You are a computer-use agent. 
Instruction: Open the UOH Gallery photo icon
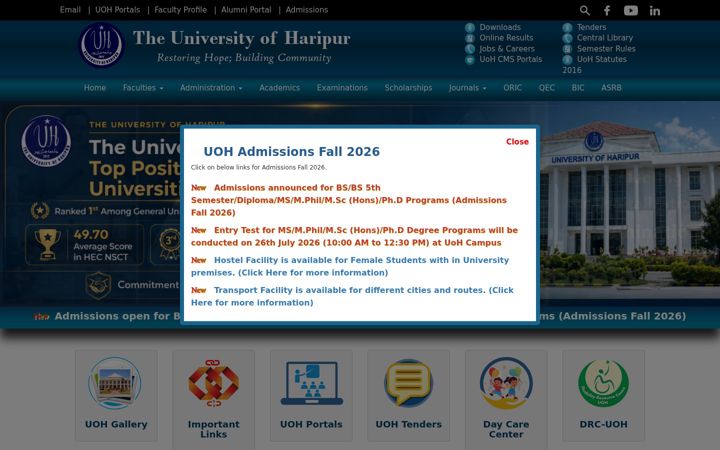(x=115, y=383)
